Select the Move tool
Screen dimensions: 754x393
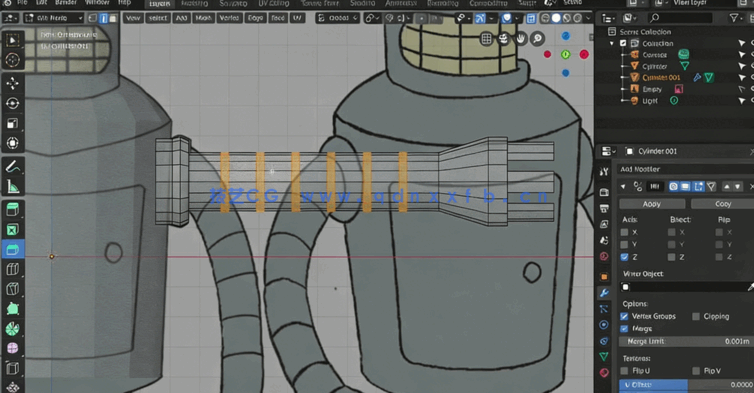[13, 83]
